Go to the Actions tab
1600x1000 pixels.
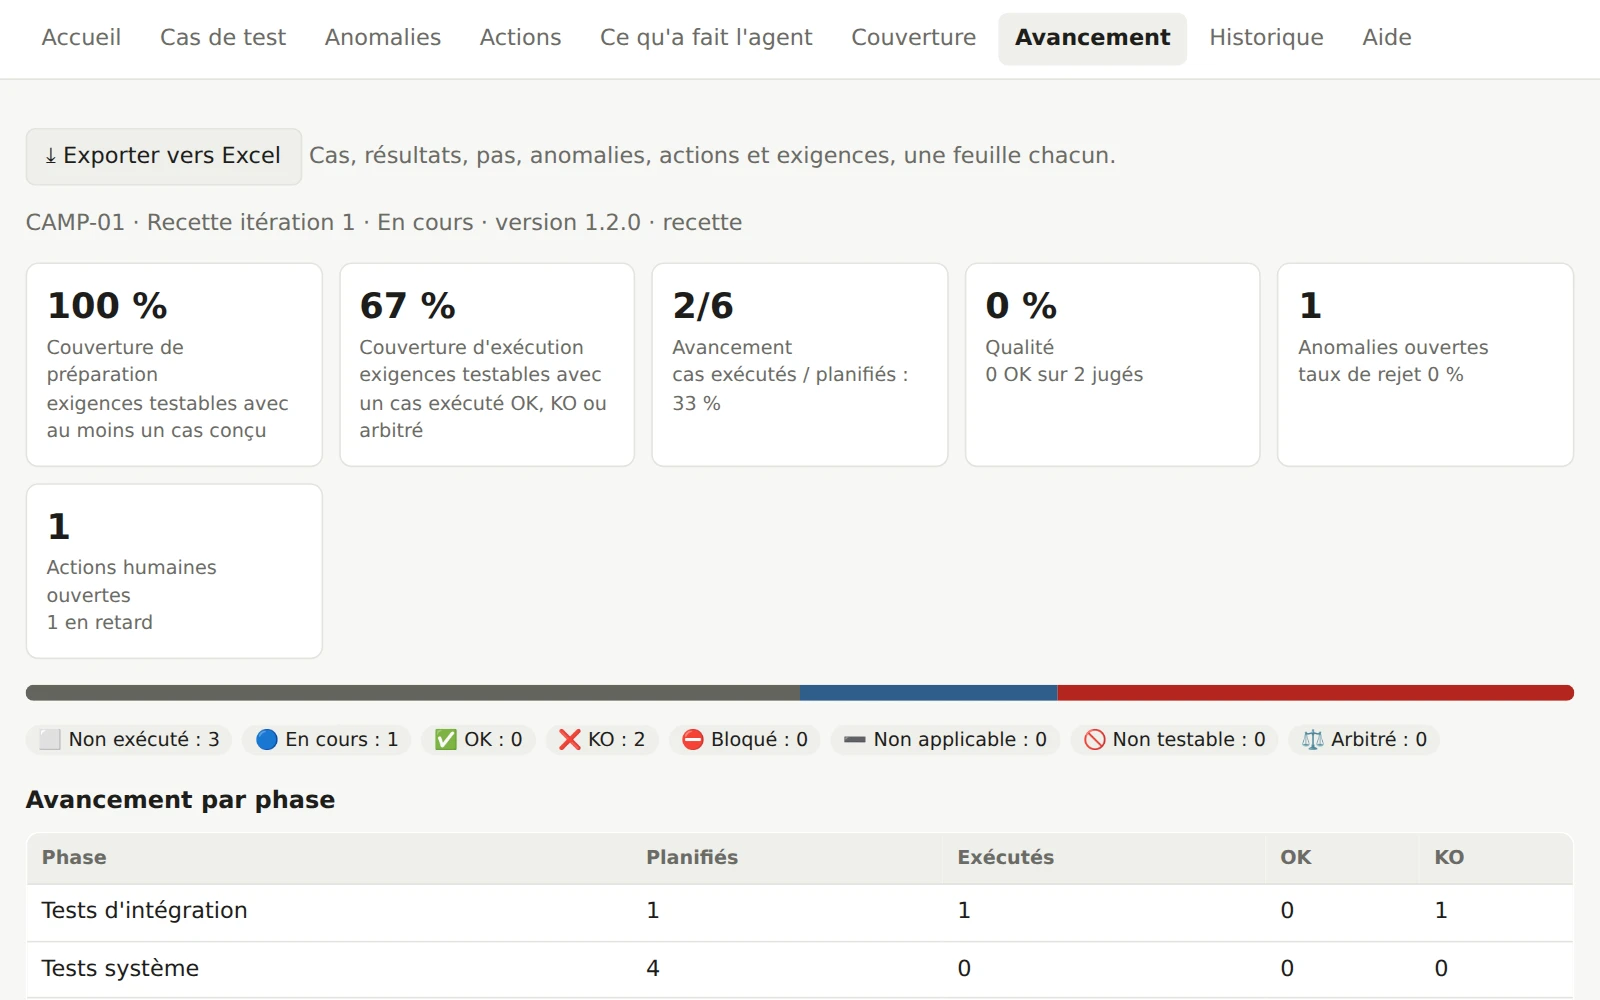point(520,38)
